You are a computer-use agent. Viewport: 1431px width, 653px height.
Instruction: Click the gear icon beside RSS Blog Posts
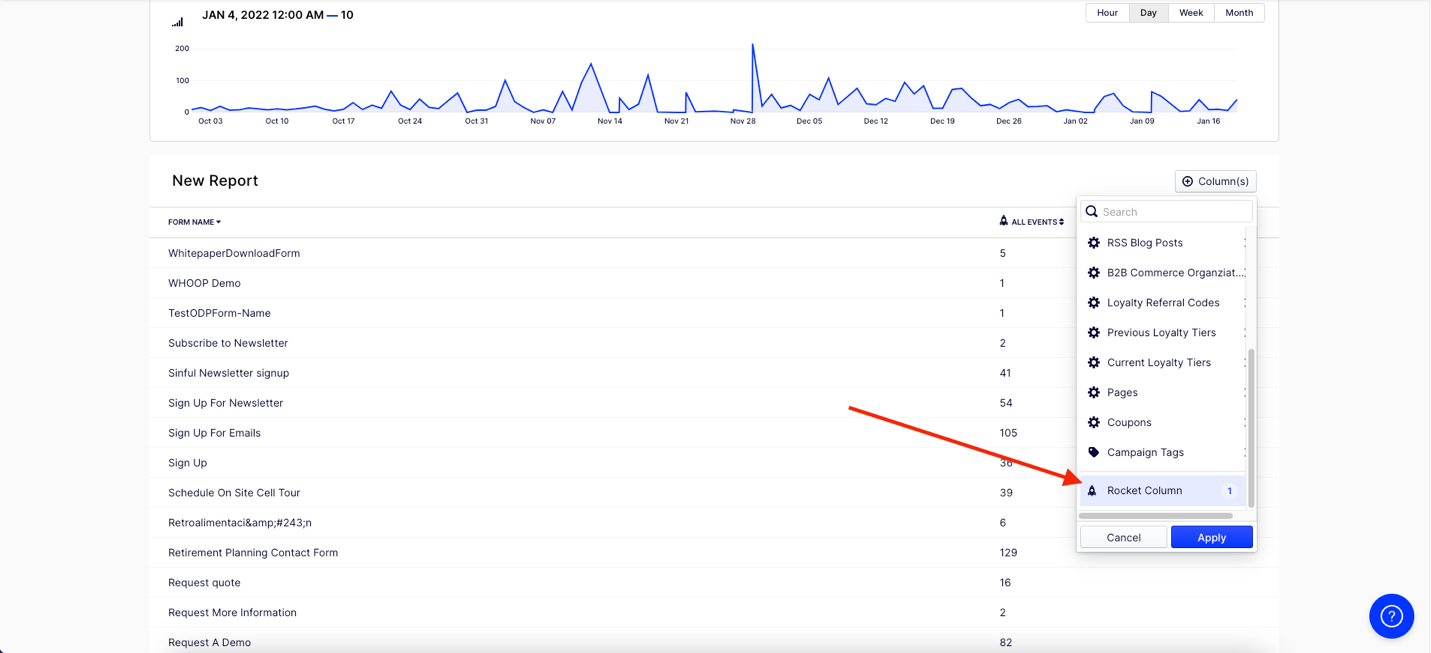tap(1093, 243)
